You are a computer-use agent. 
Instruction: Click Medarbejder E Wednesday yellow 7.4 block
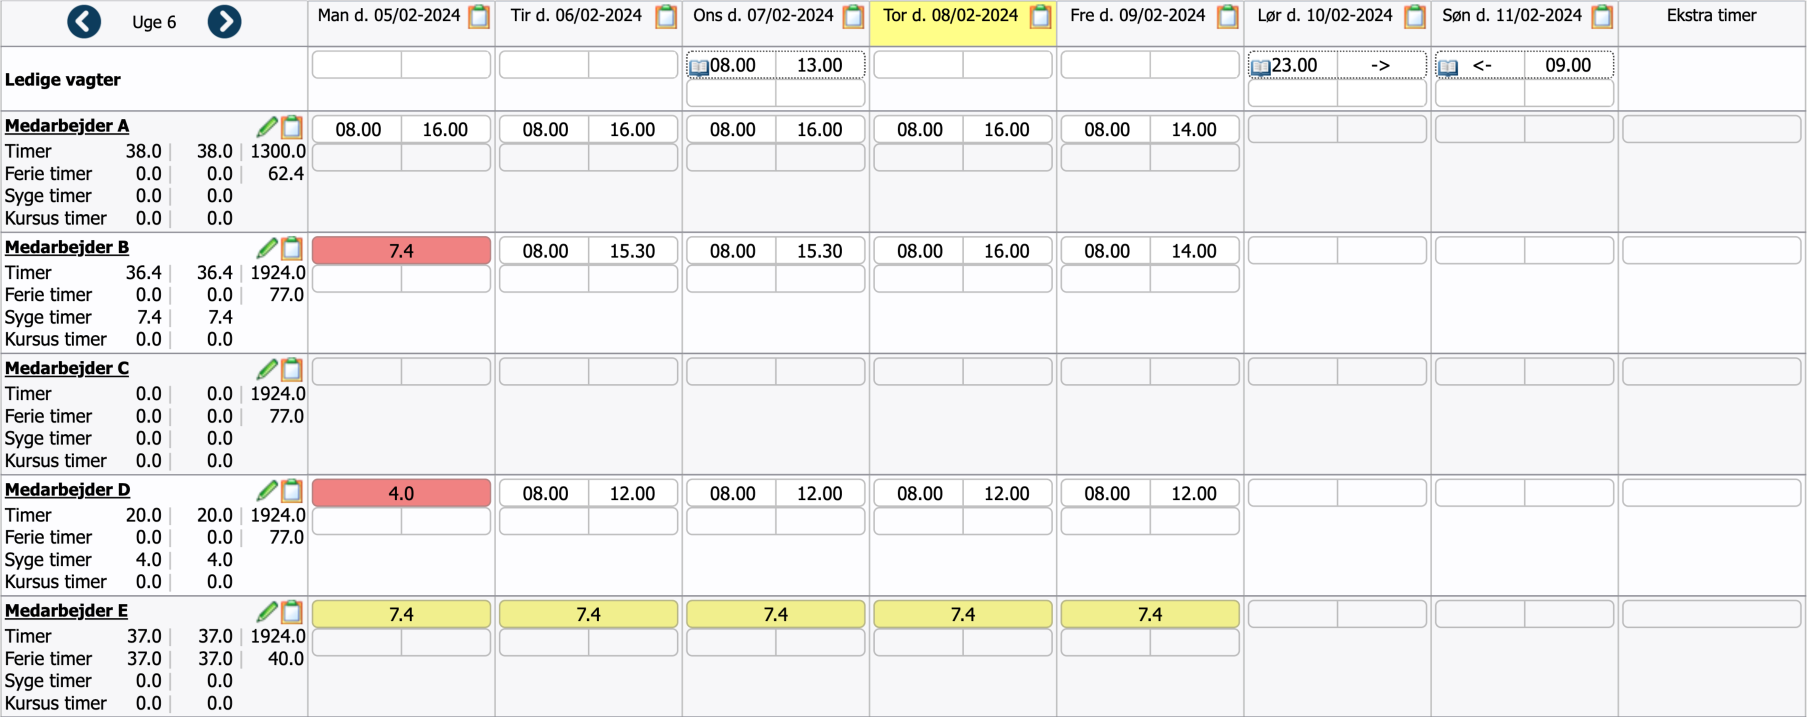(775, 614)
